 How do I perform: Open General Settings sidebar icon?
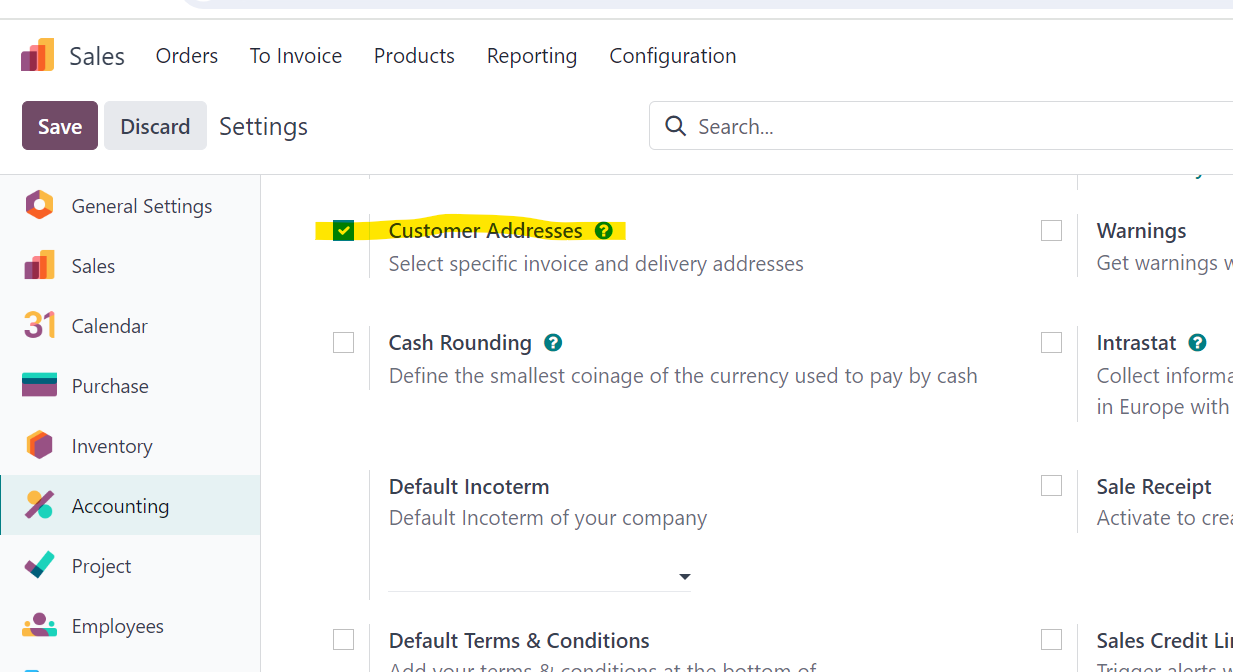pos(39,206)
